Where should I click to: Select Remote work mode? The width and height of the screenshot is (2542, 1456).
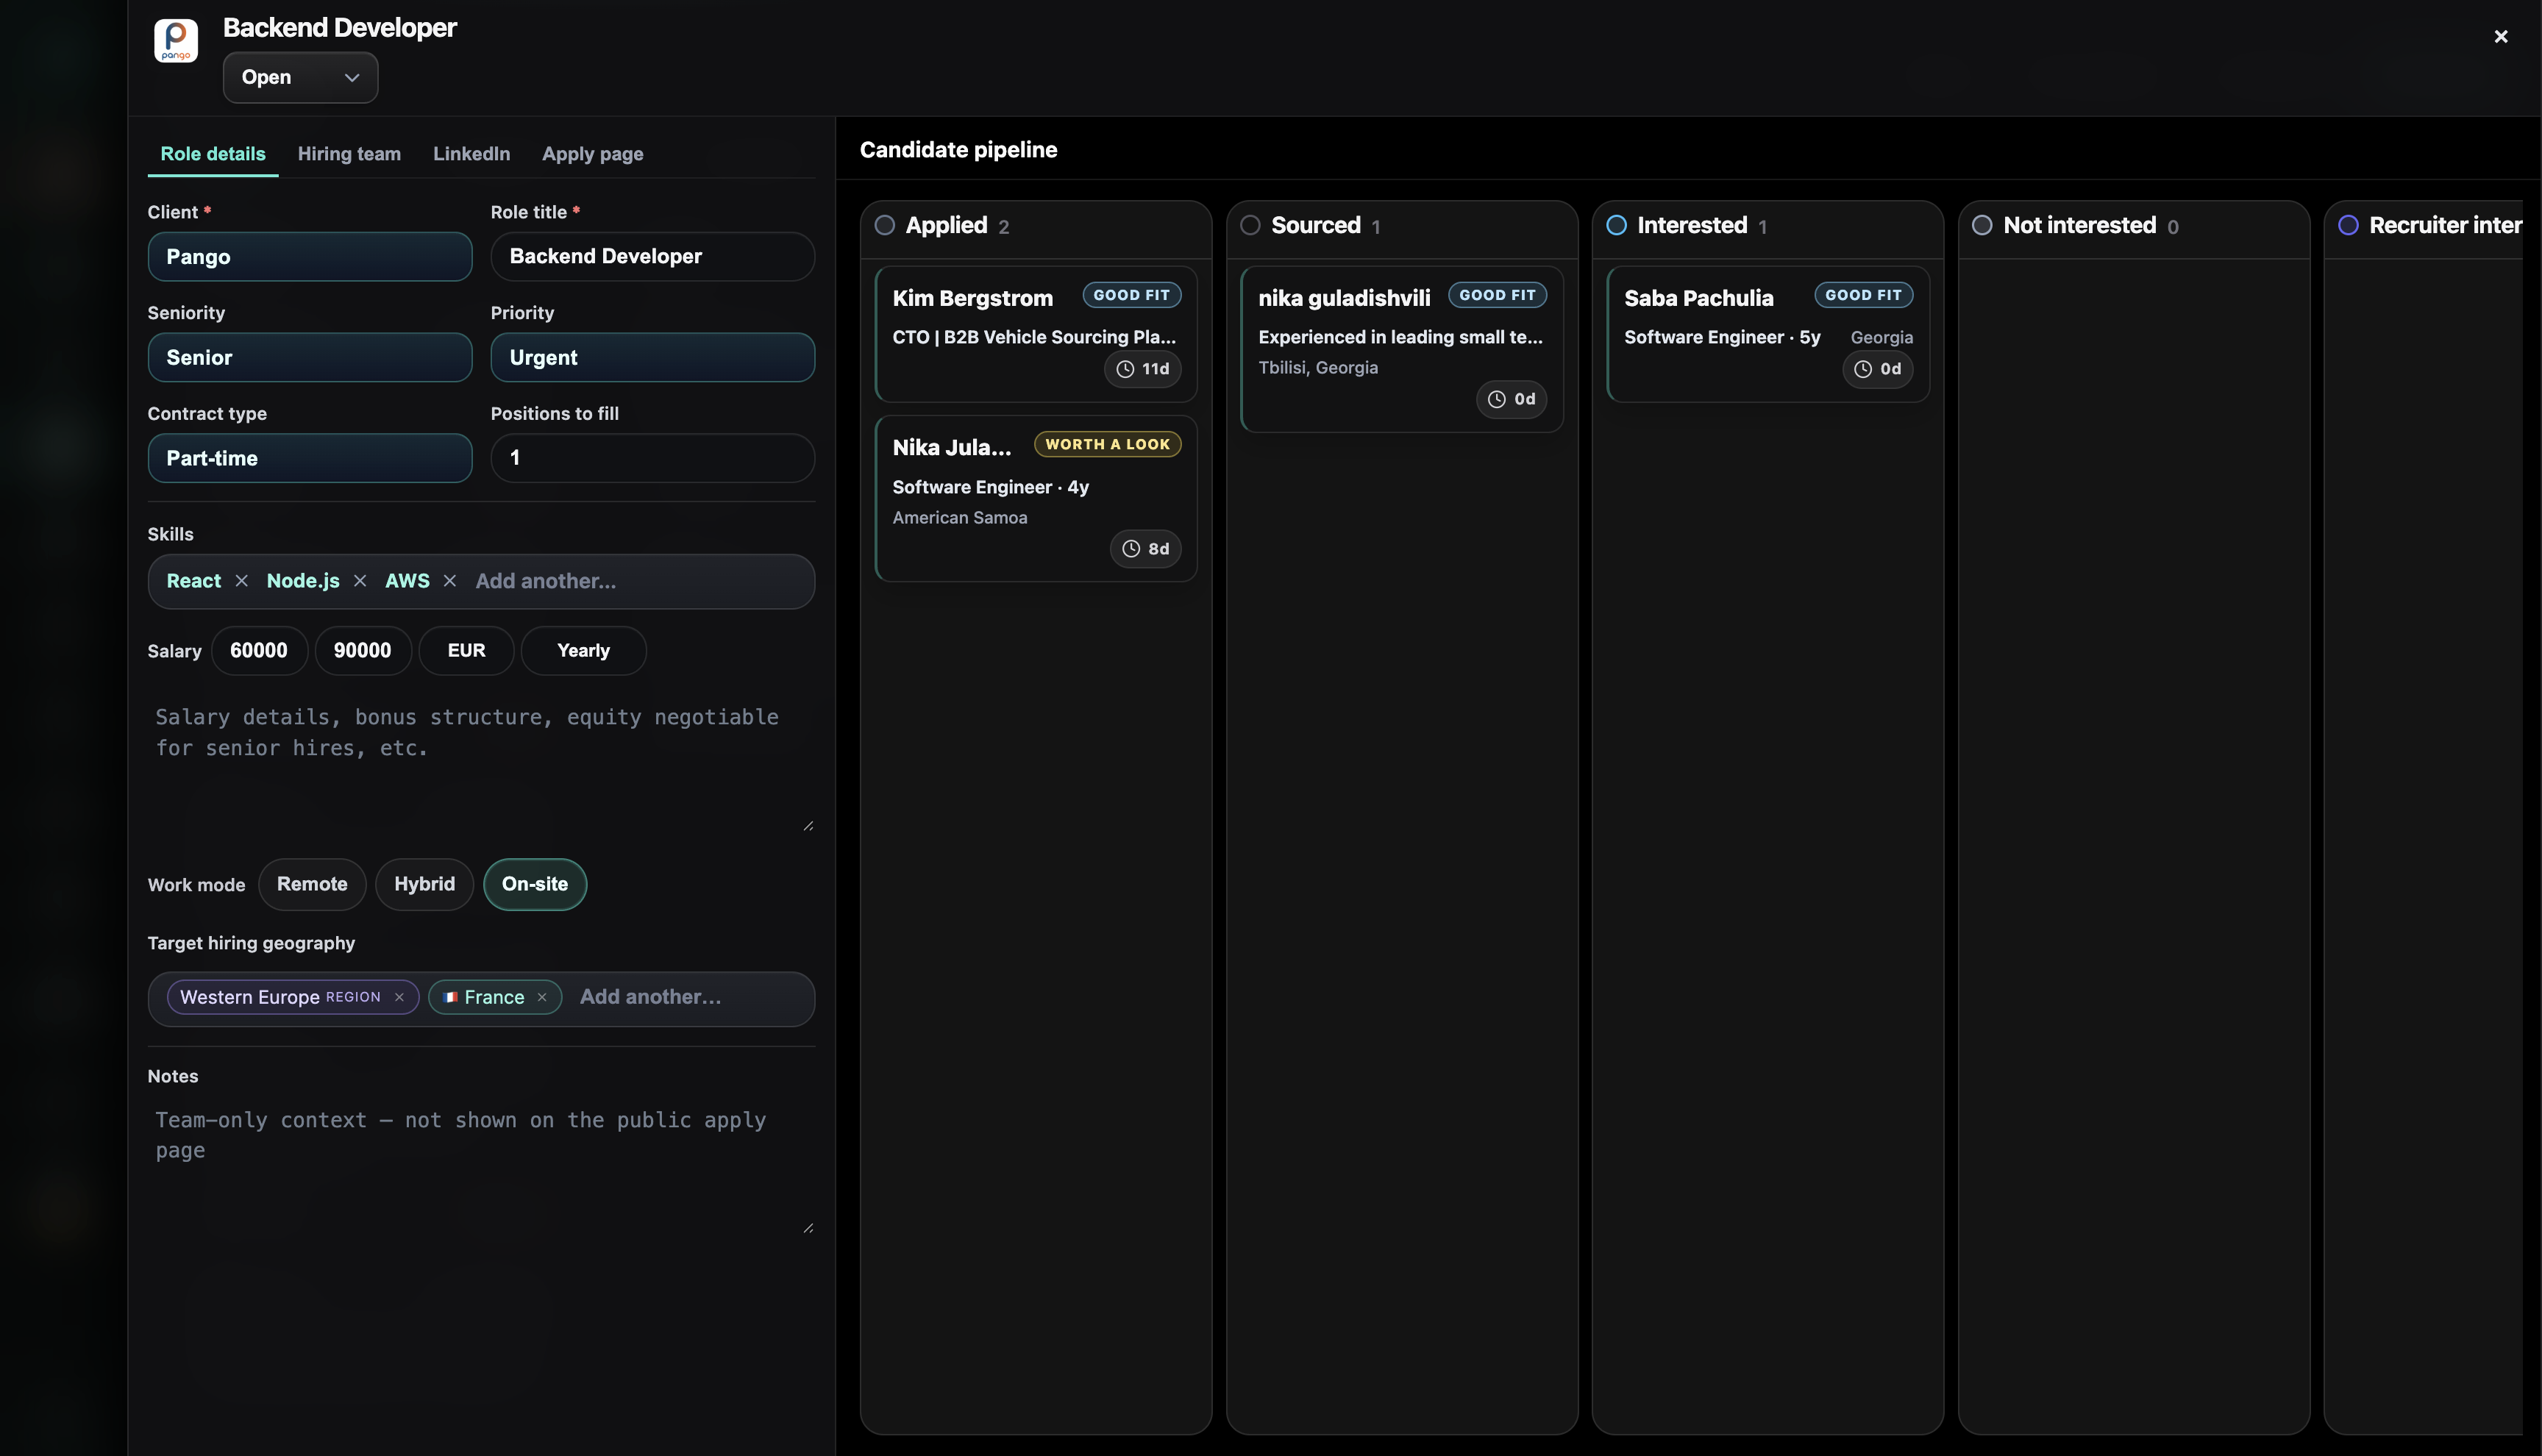312,884
